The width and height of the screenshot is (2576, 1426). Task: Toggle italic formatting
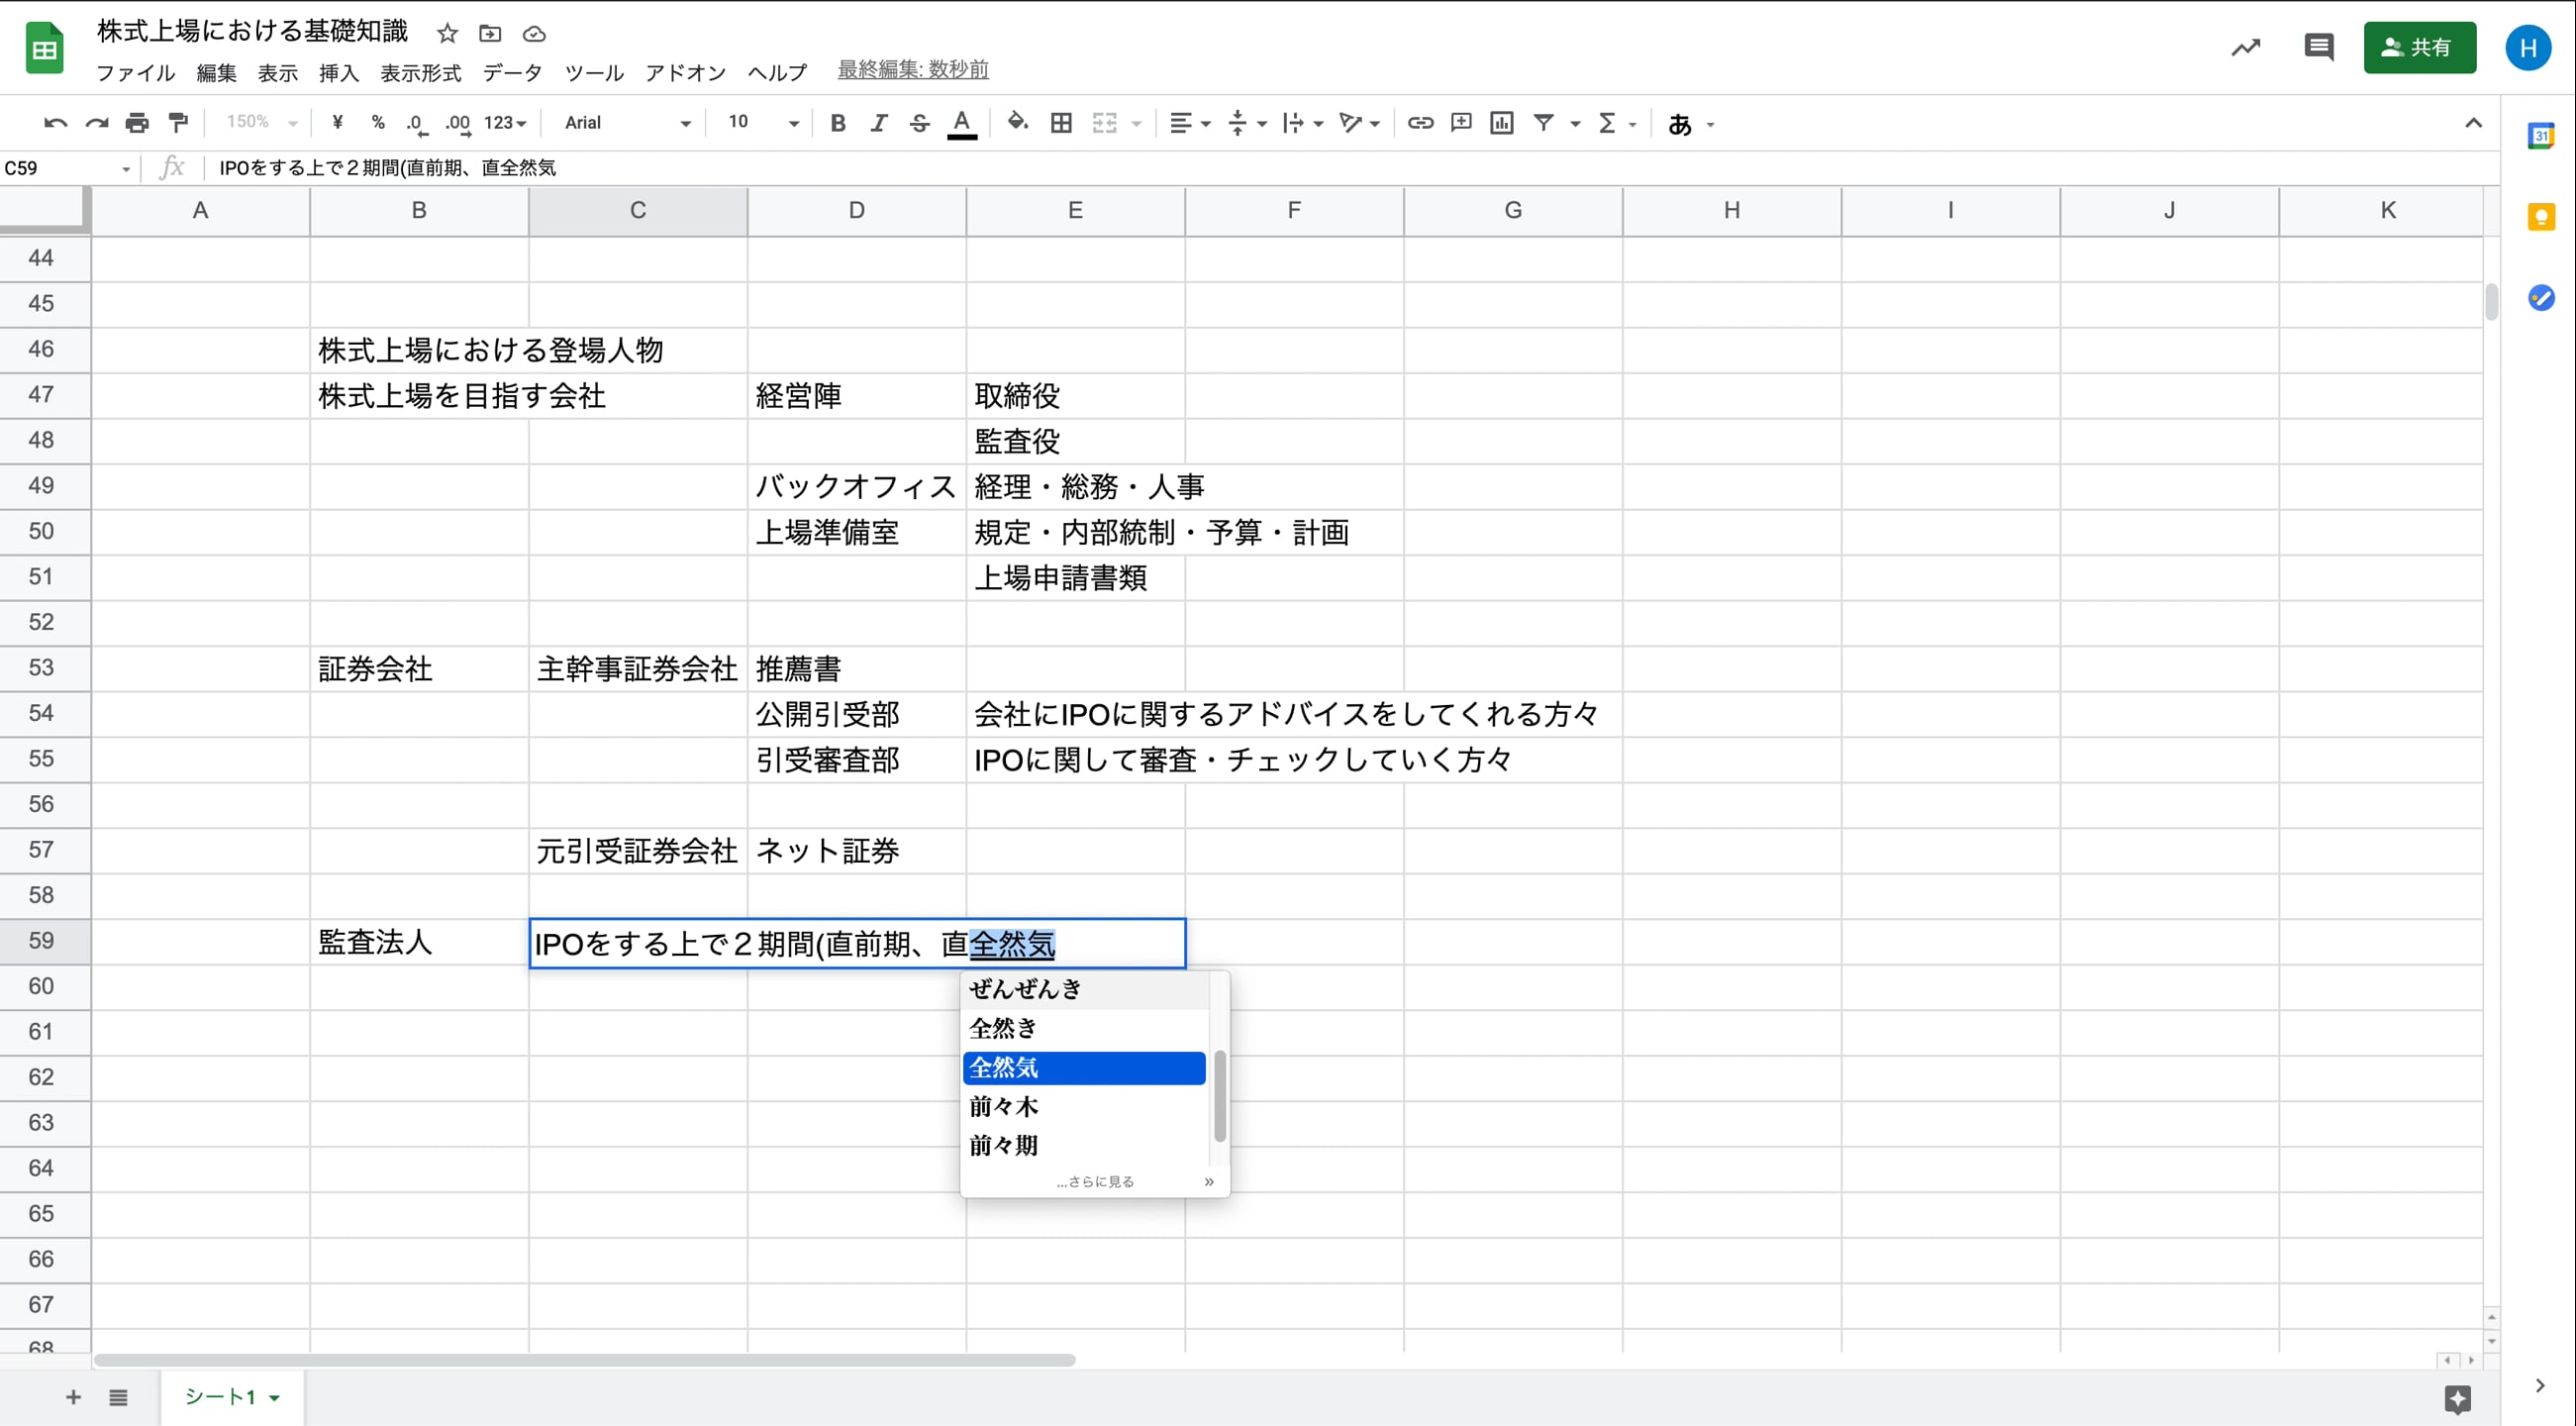[879, 123]
